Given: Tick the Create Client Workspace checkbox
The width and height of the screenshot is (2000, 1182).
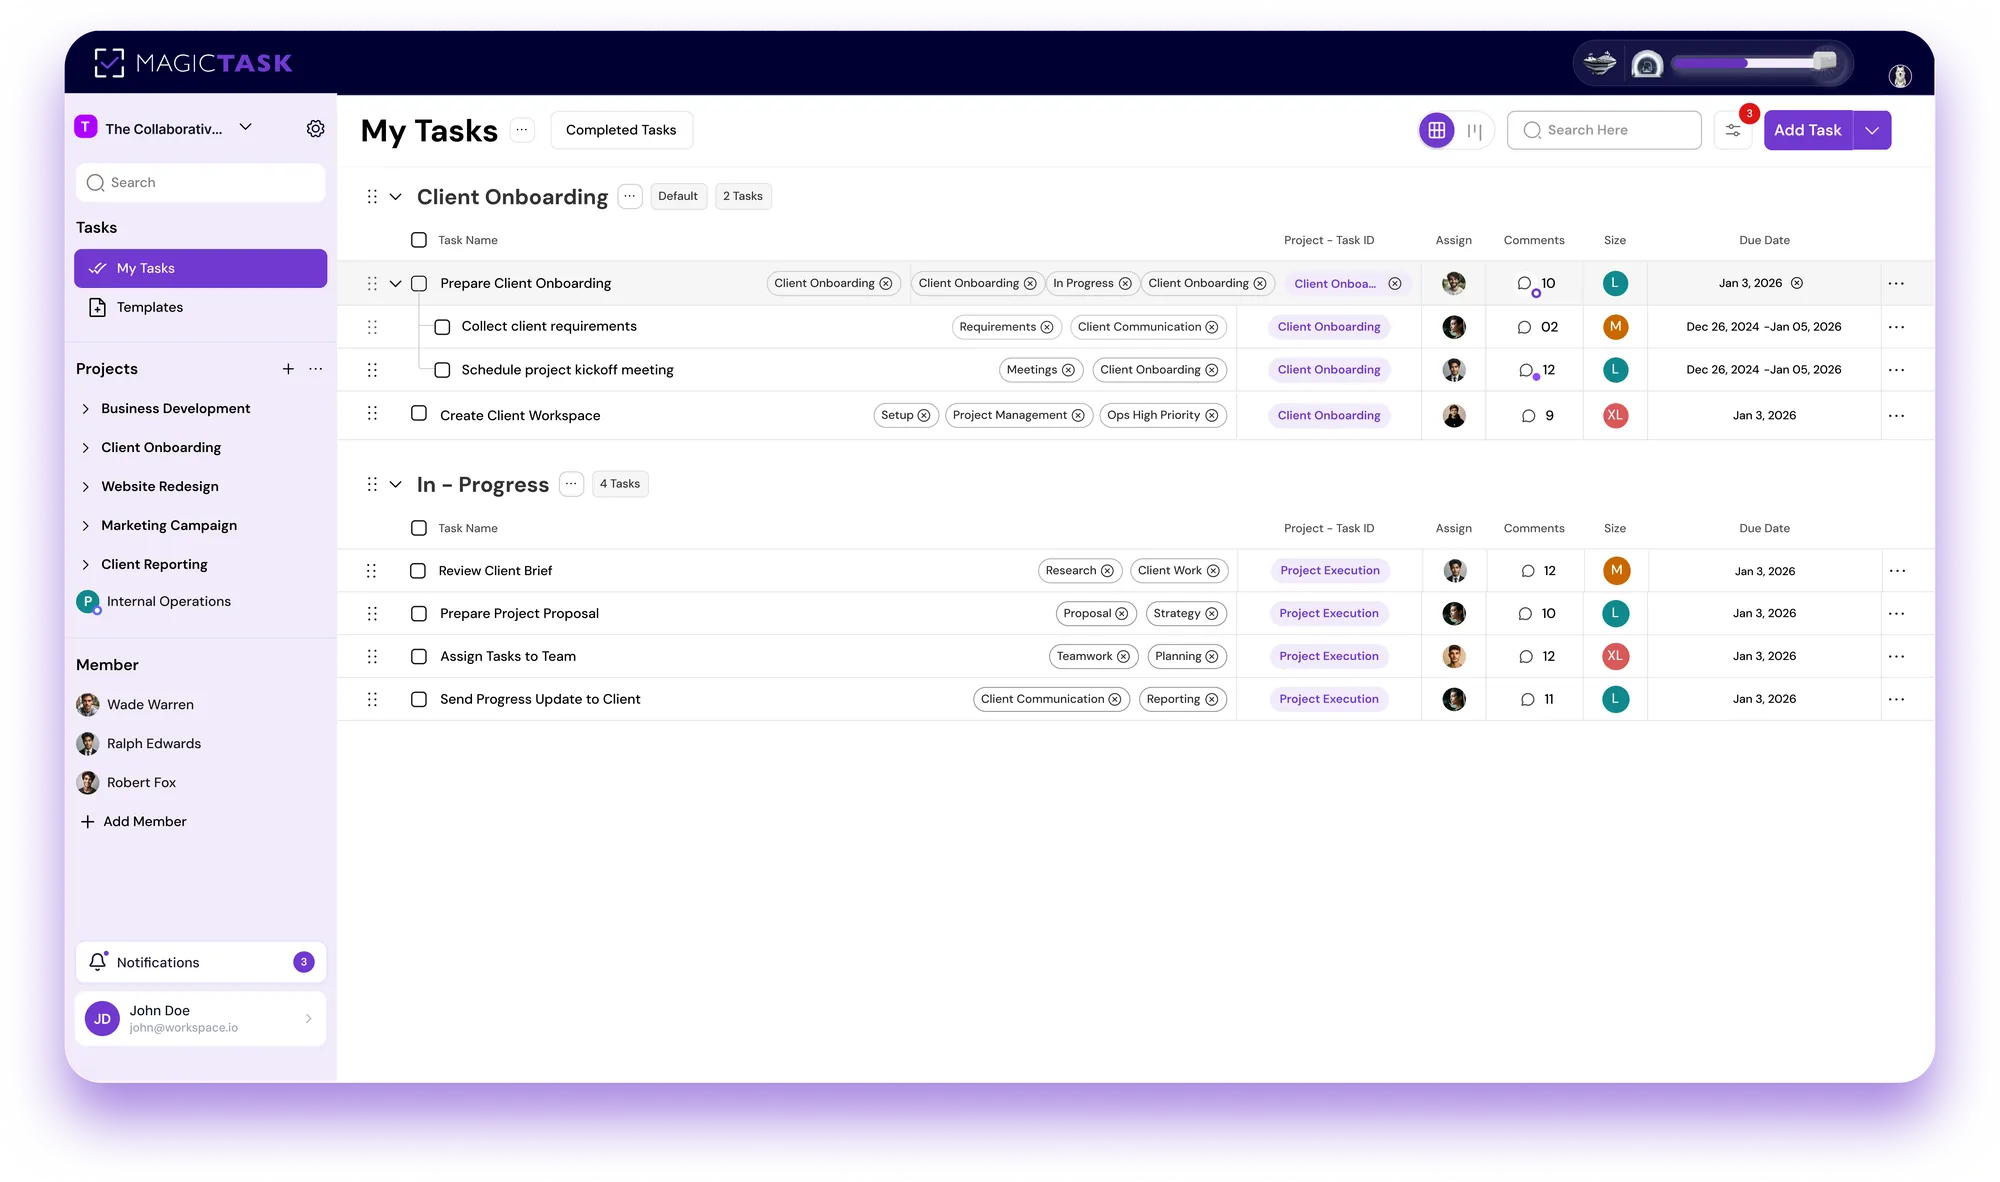Looking at the screenshot, I should click(x=419, y=413).
